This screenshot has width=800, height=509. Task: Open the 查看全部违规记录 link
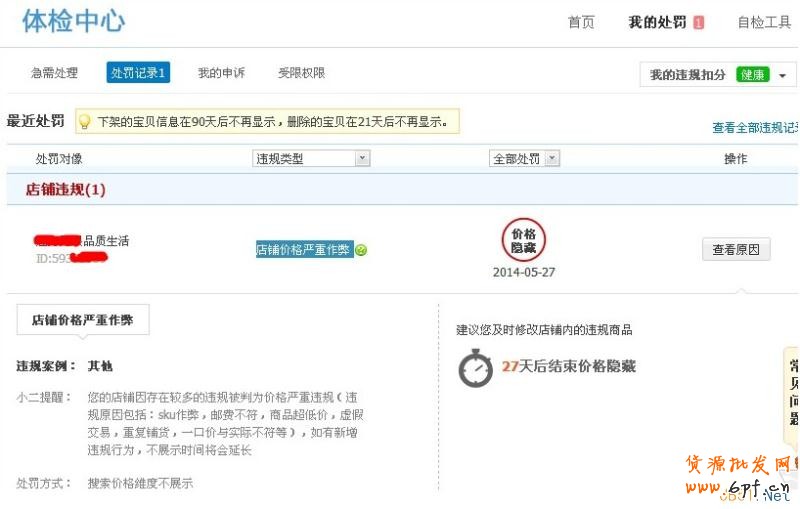tap(755, 128)
